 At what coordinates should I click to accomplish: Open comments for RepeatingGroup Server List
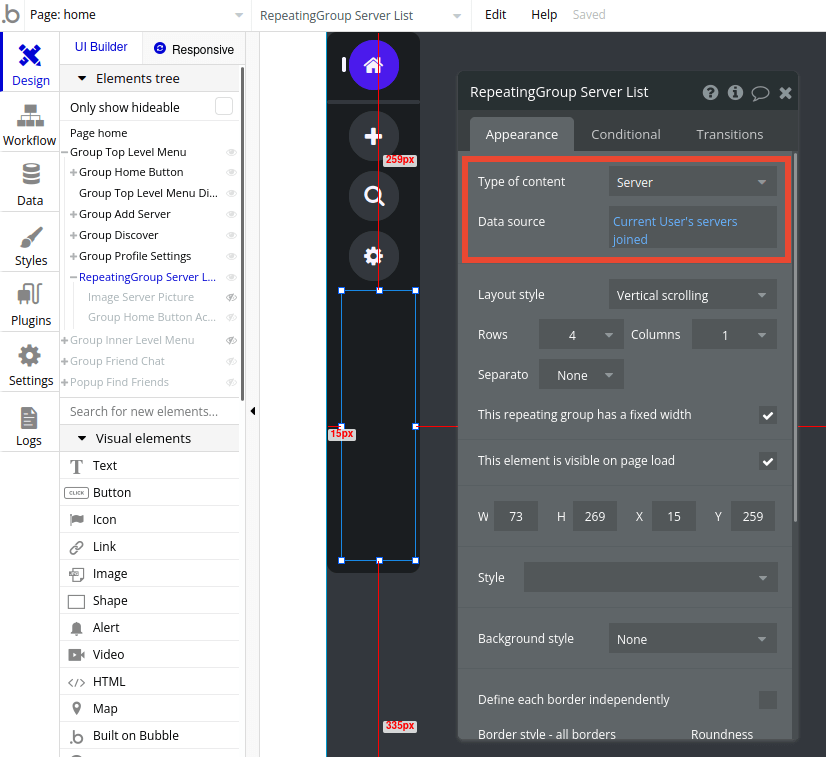(760, 92)
